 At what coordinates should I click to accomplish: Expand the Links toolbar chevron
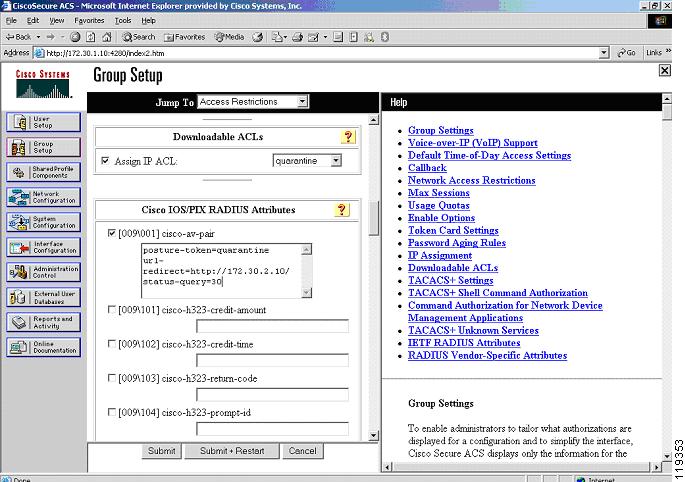(668, 52)
